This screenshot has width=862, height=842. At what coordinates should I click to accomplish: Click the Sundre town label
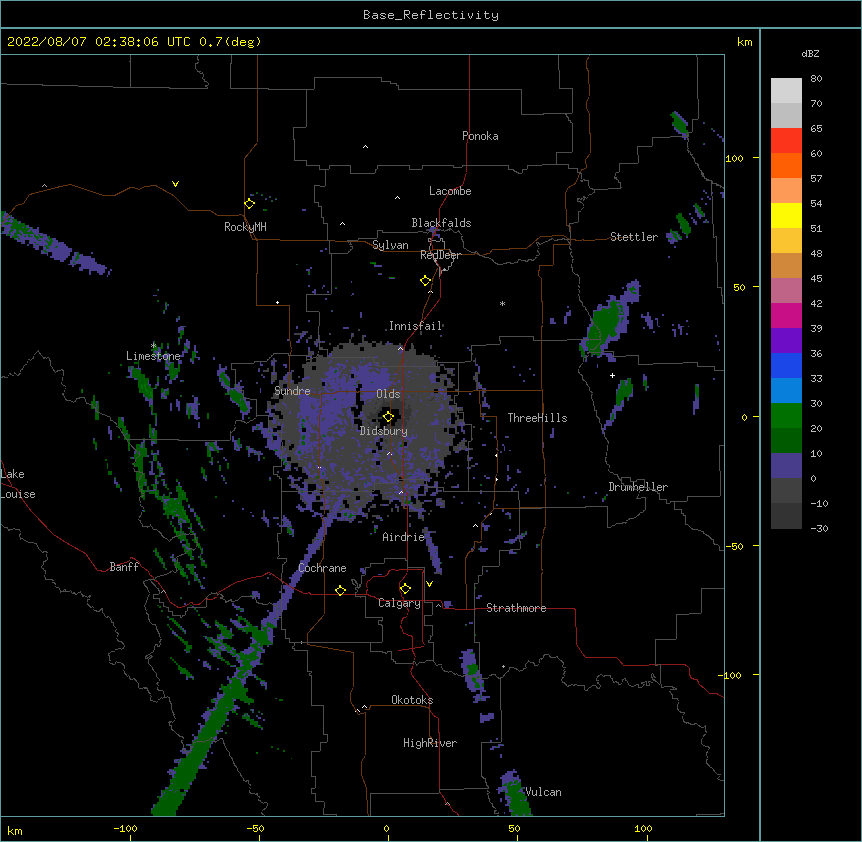292,391
